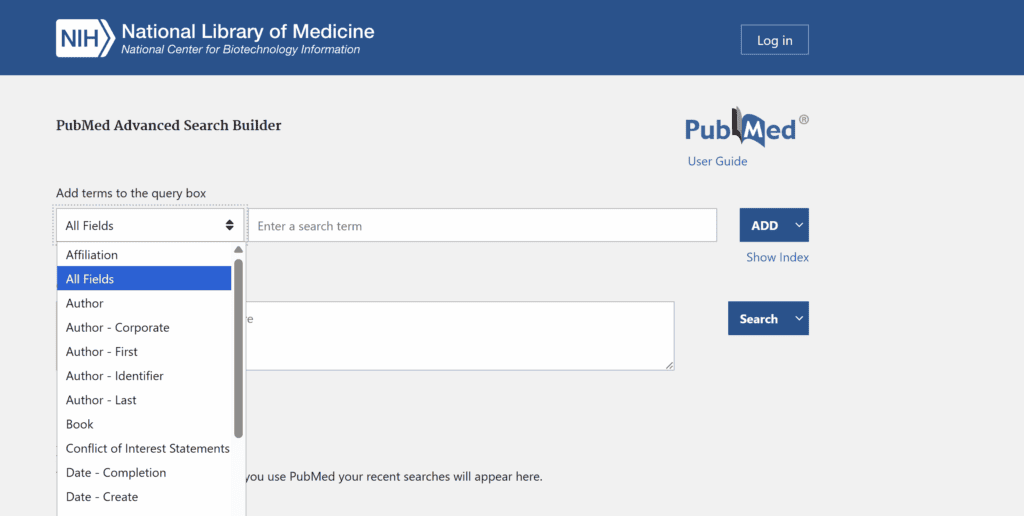Click the PubMed logo

tap(746, 127)
